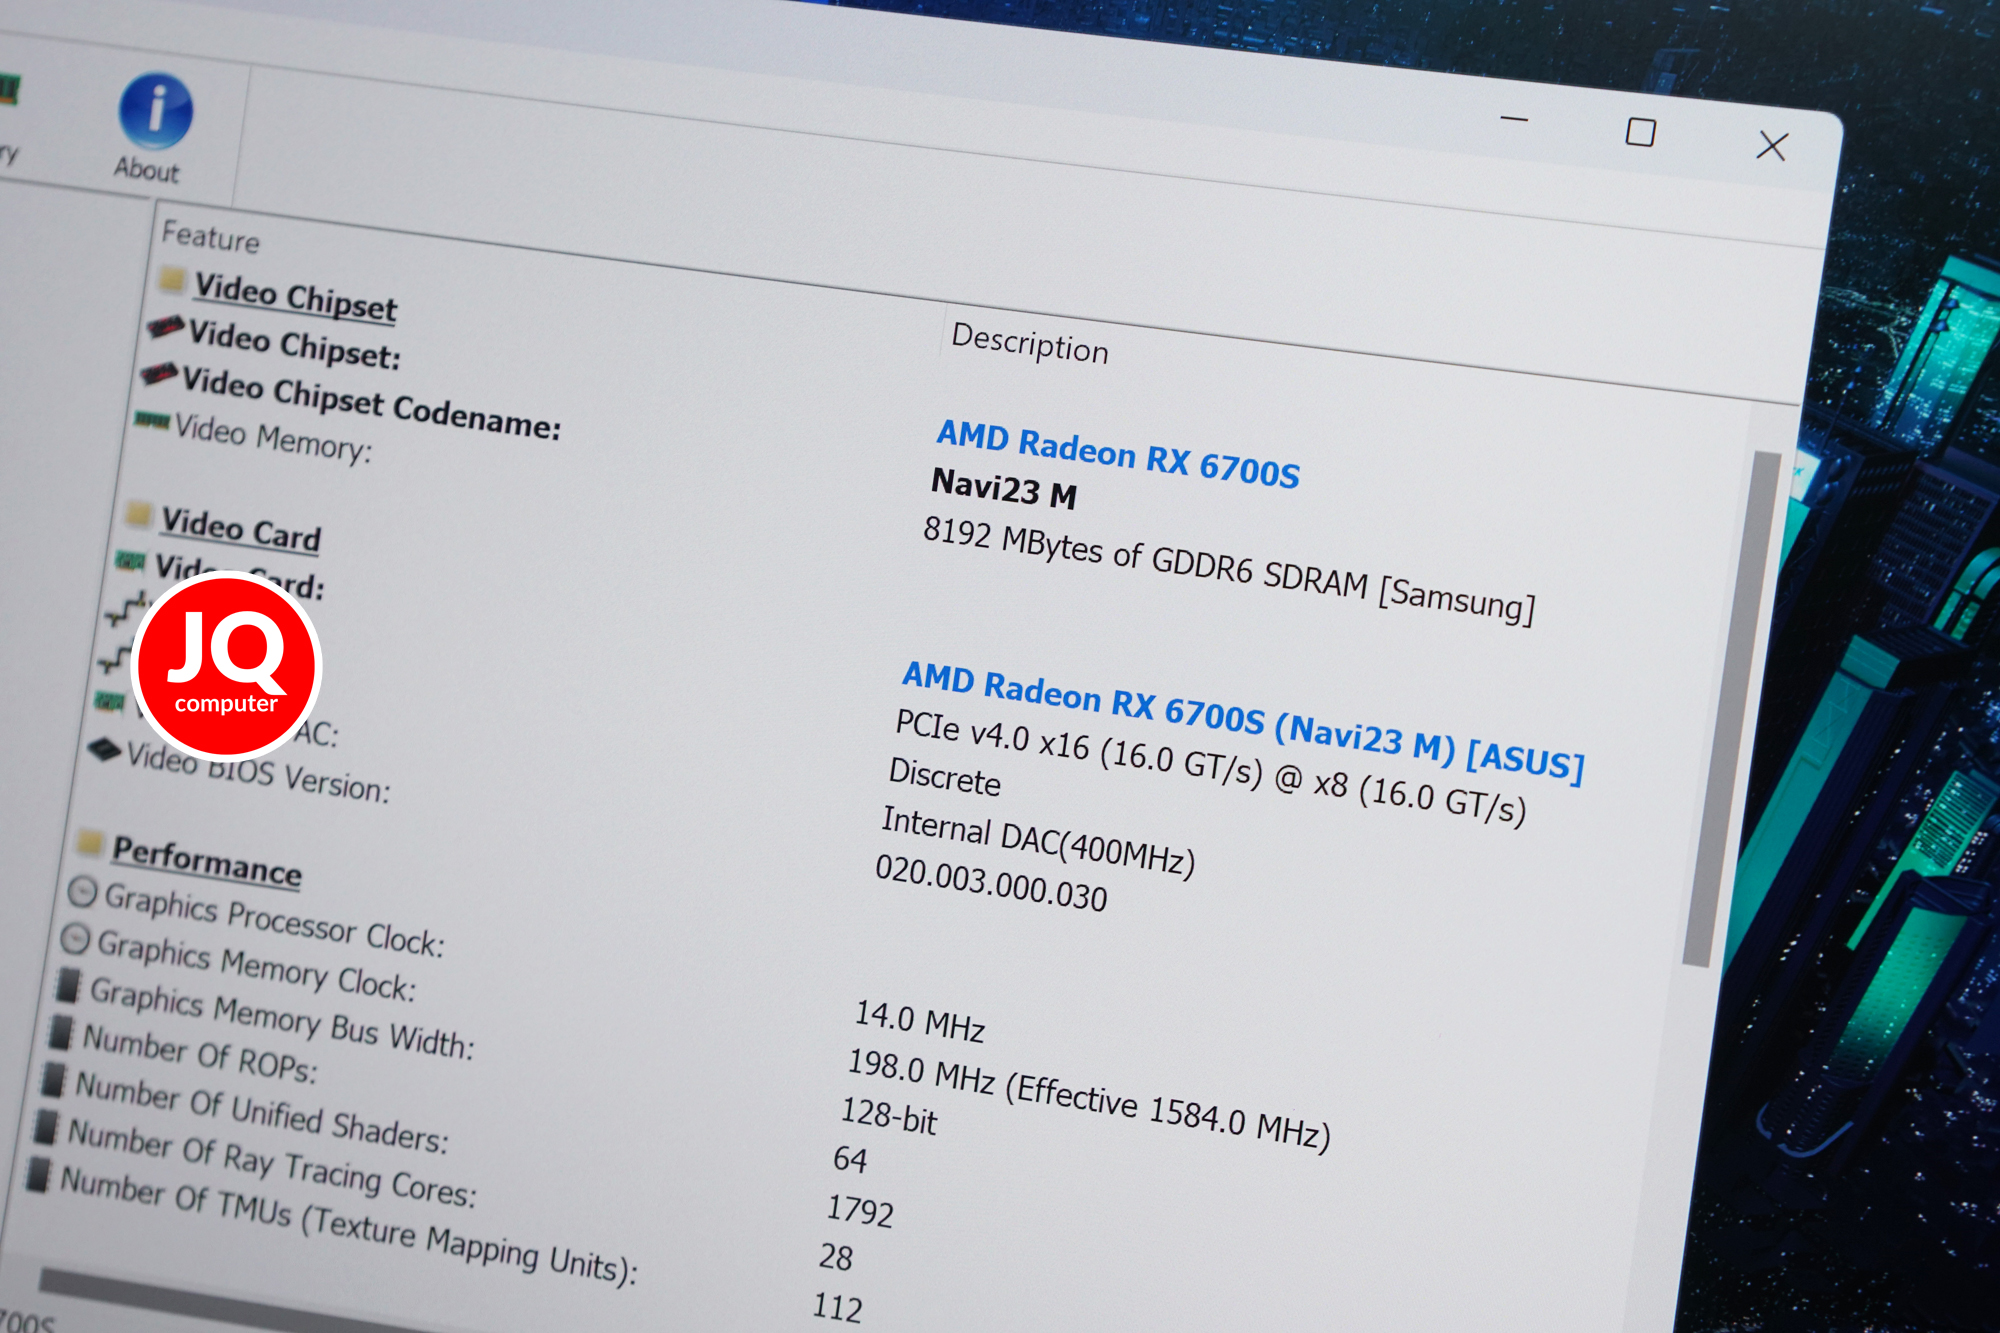Viewport: 2000px width, 1333px height.
Task: Select the Video Chipset folder icon
Action: click(x=173, y=279)
